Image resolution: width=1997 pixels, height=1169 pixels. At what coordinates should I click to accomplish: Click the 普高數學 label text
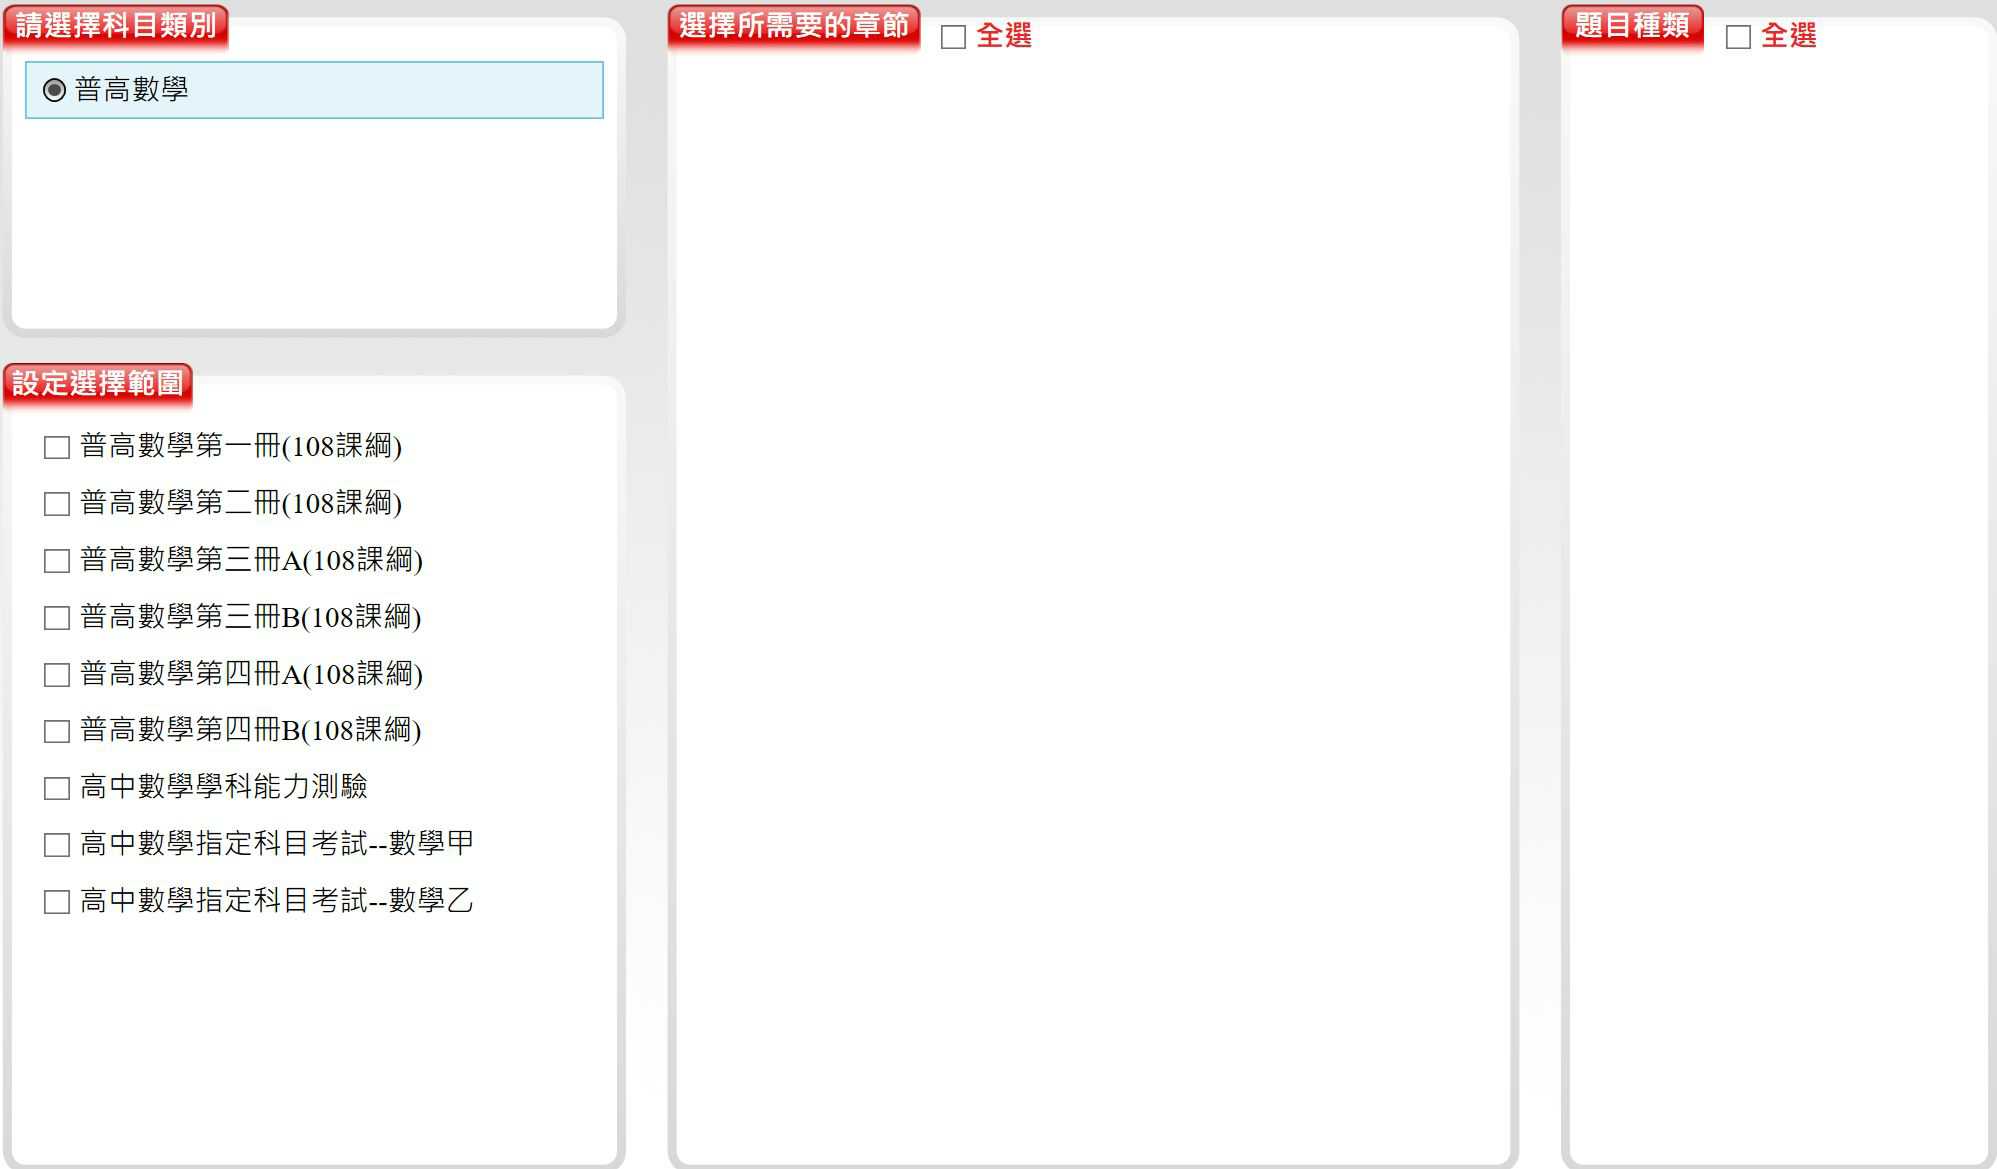[131, 90]
